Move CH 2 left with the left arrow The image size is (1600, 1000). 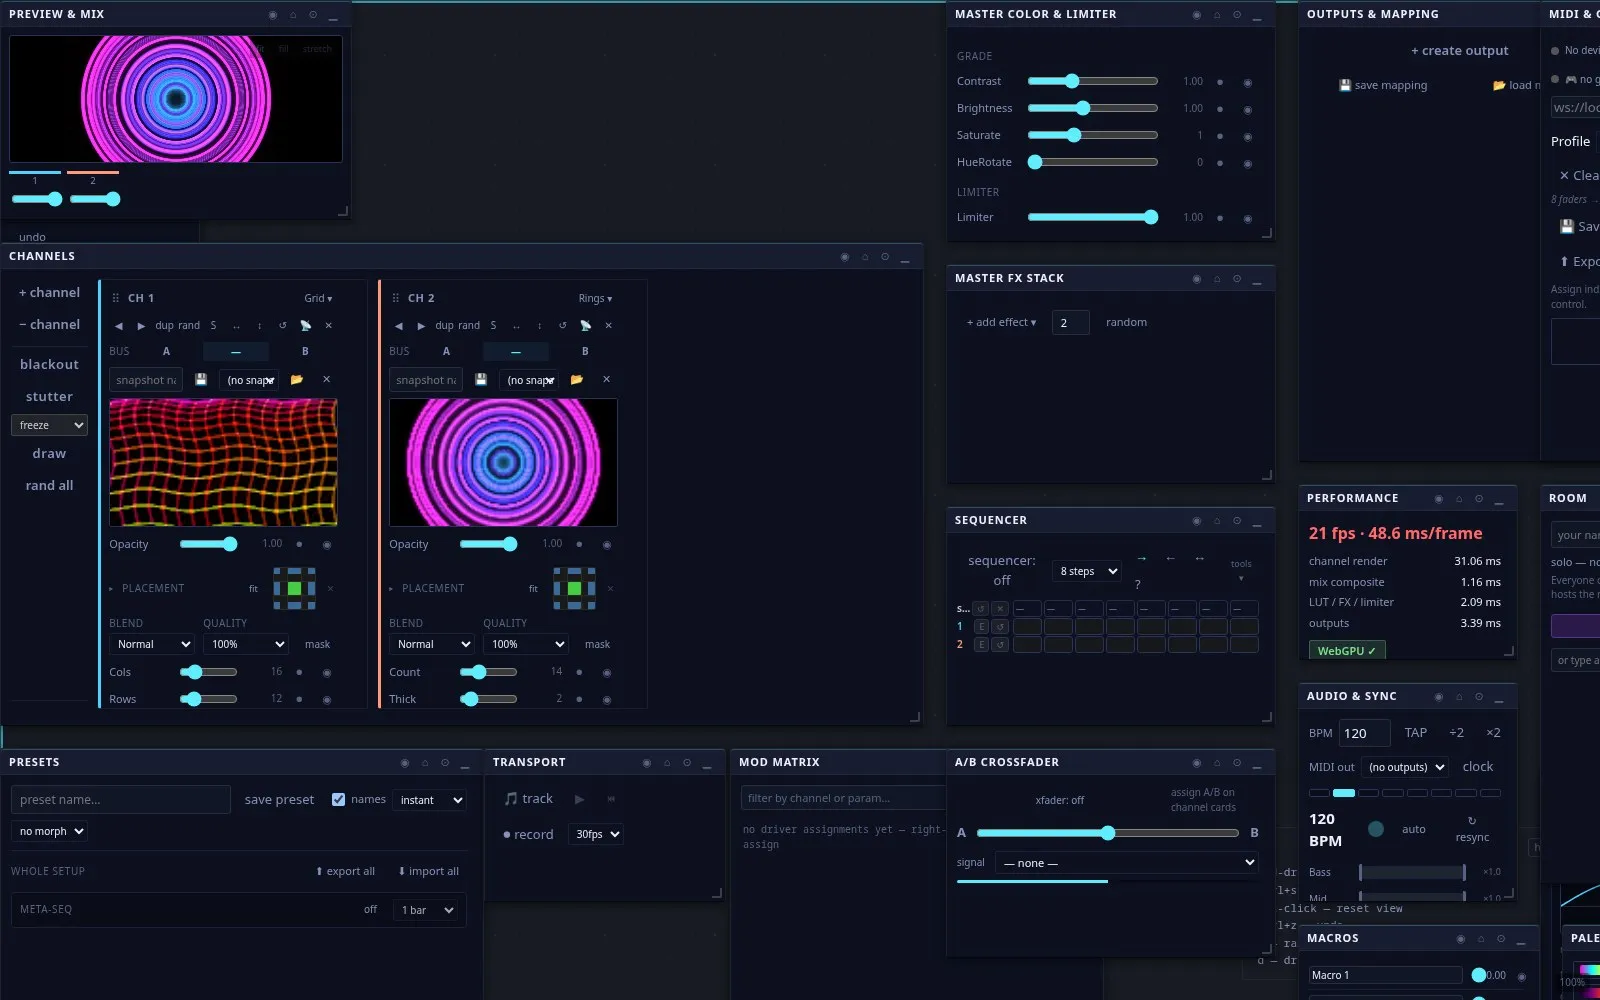pos(399,326)
